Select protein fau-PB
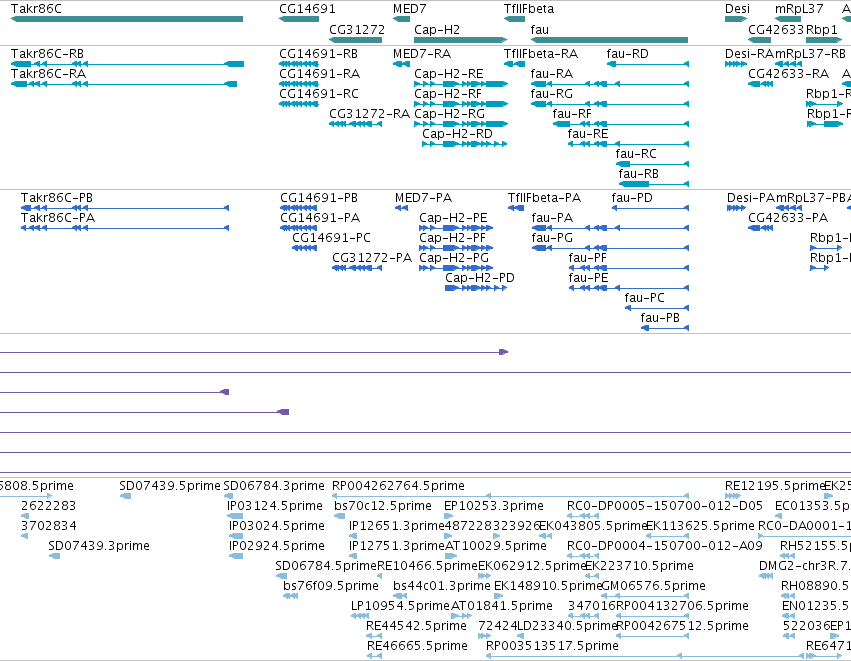The image size is (851, 661). click(x=660, y=318)
